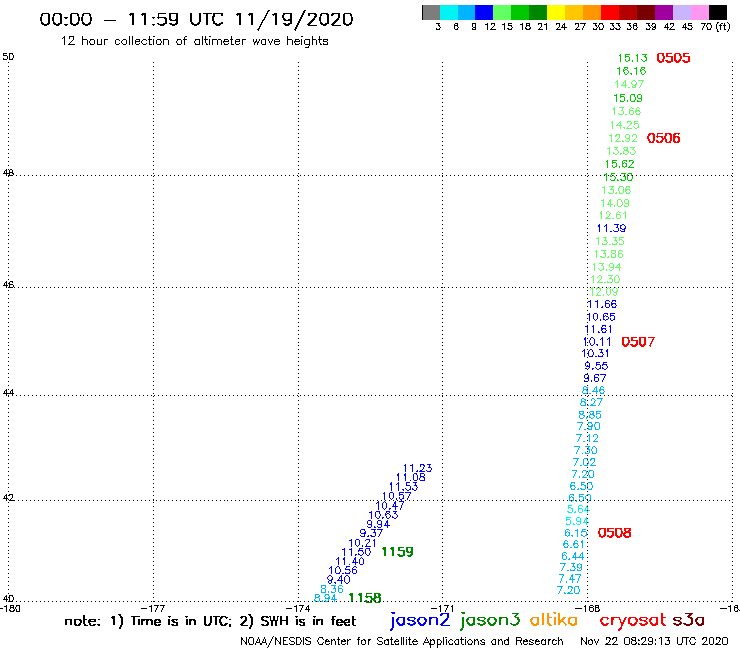Click the note about UTC and SWH
The height and width of the screenshot is (650, 740).
210,621
